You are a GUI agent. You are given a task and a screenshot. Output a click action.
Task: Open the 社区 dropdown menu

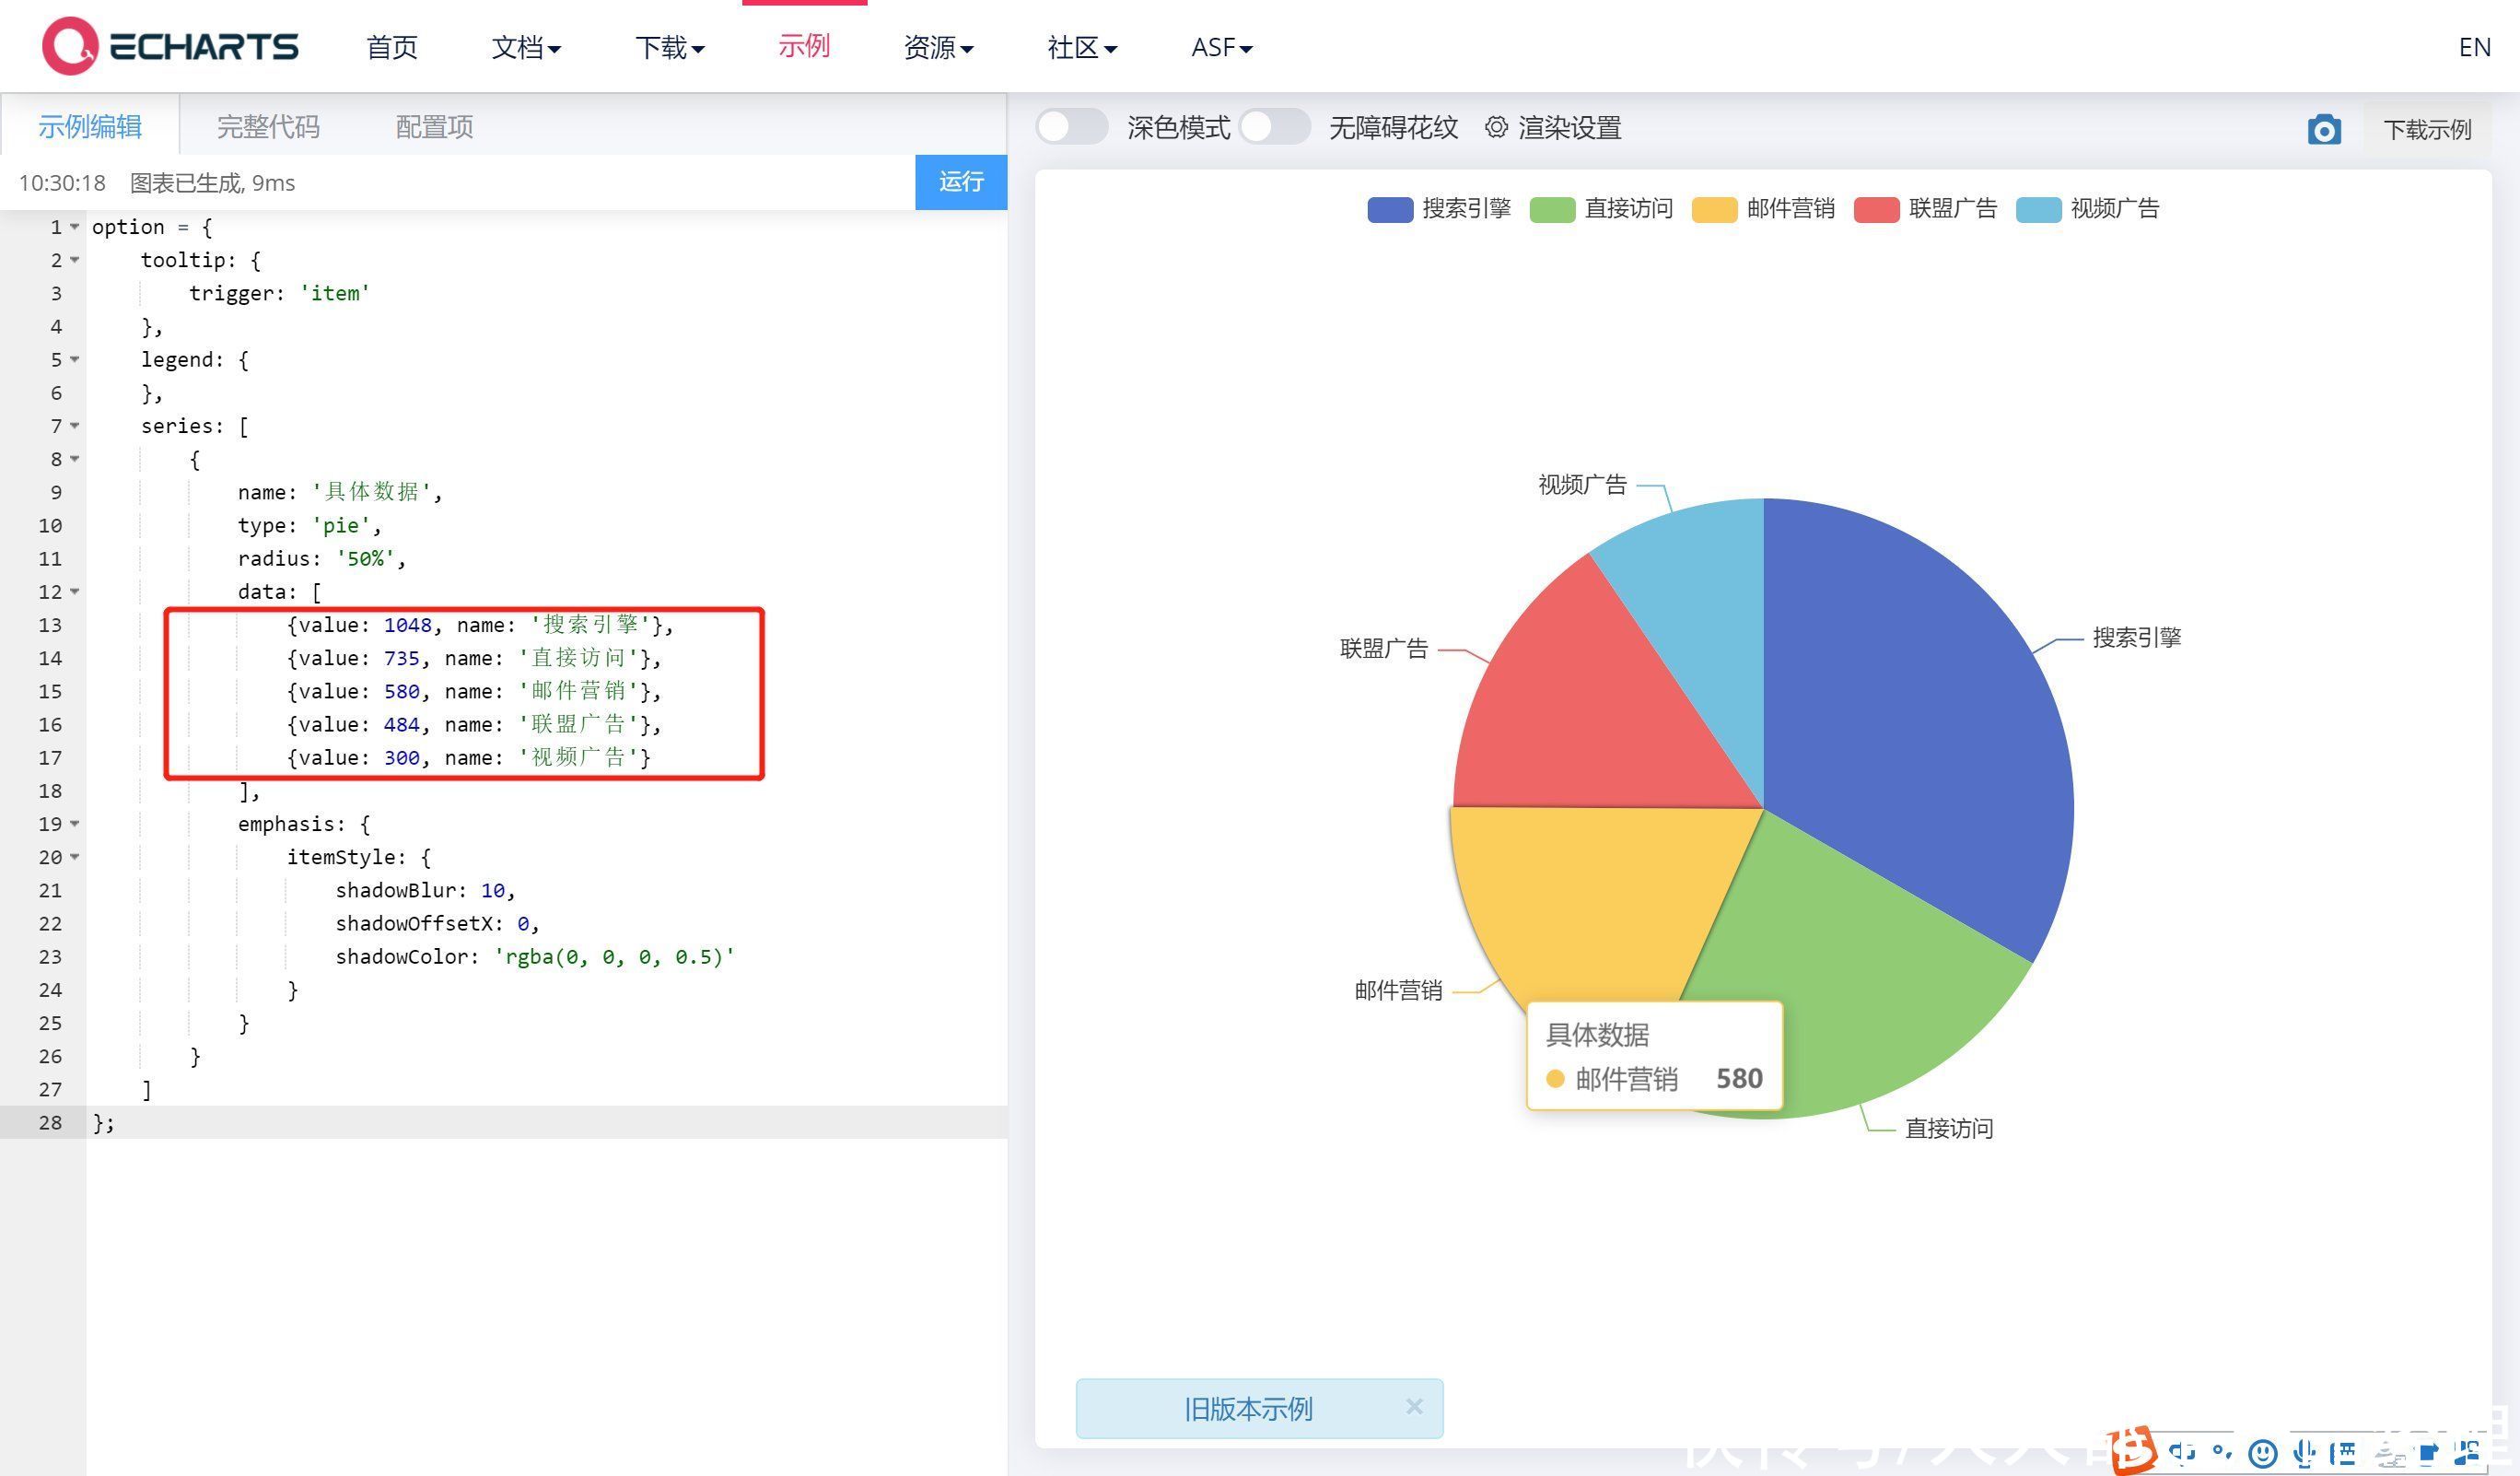[x=1082, y=47]
